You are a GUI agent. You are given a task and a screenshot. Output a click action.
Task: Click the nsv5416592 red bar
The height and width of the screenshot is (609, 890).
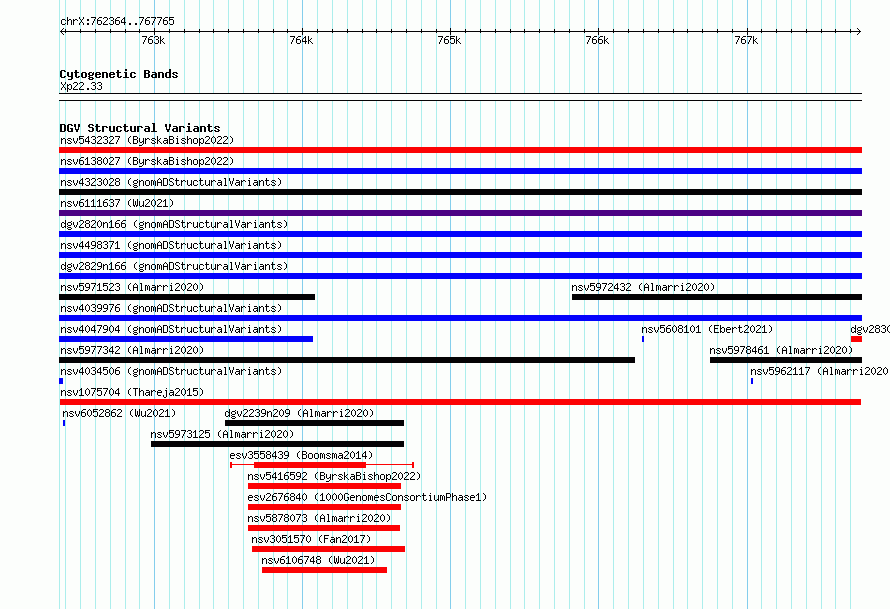pos(324,486)
